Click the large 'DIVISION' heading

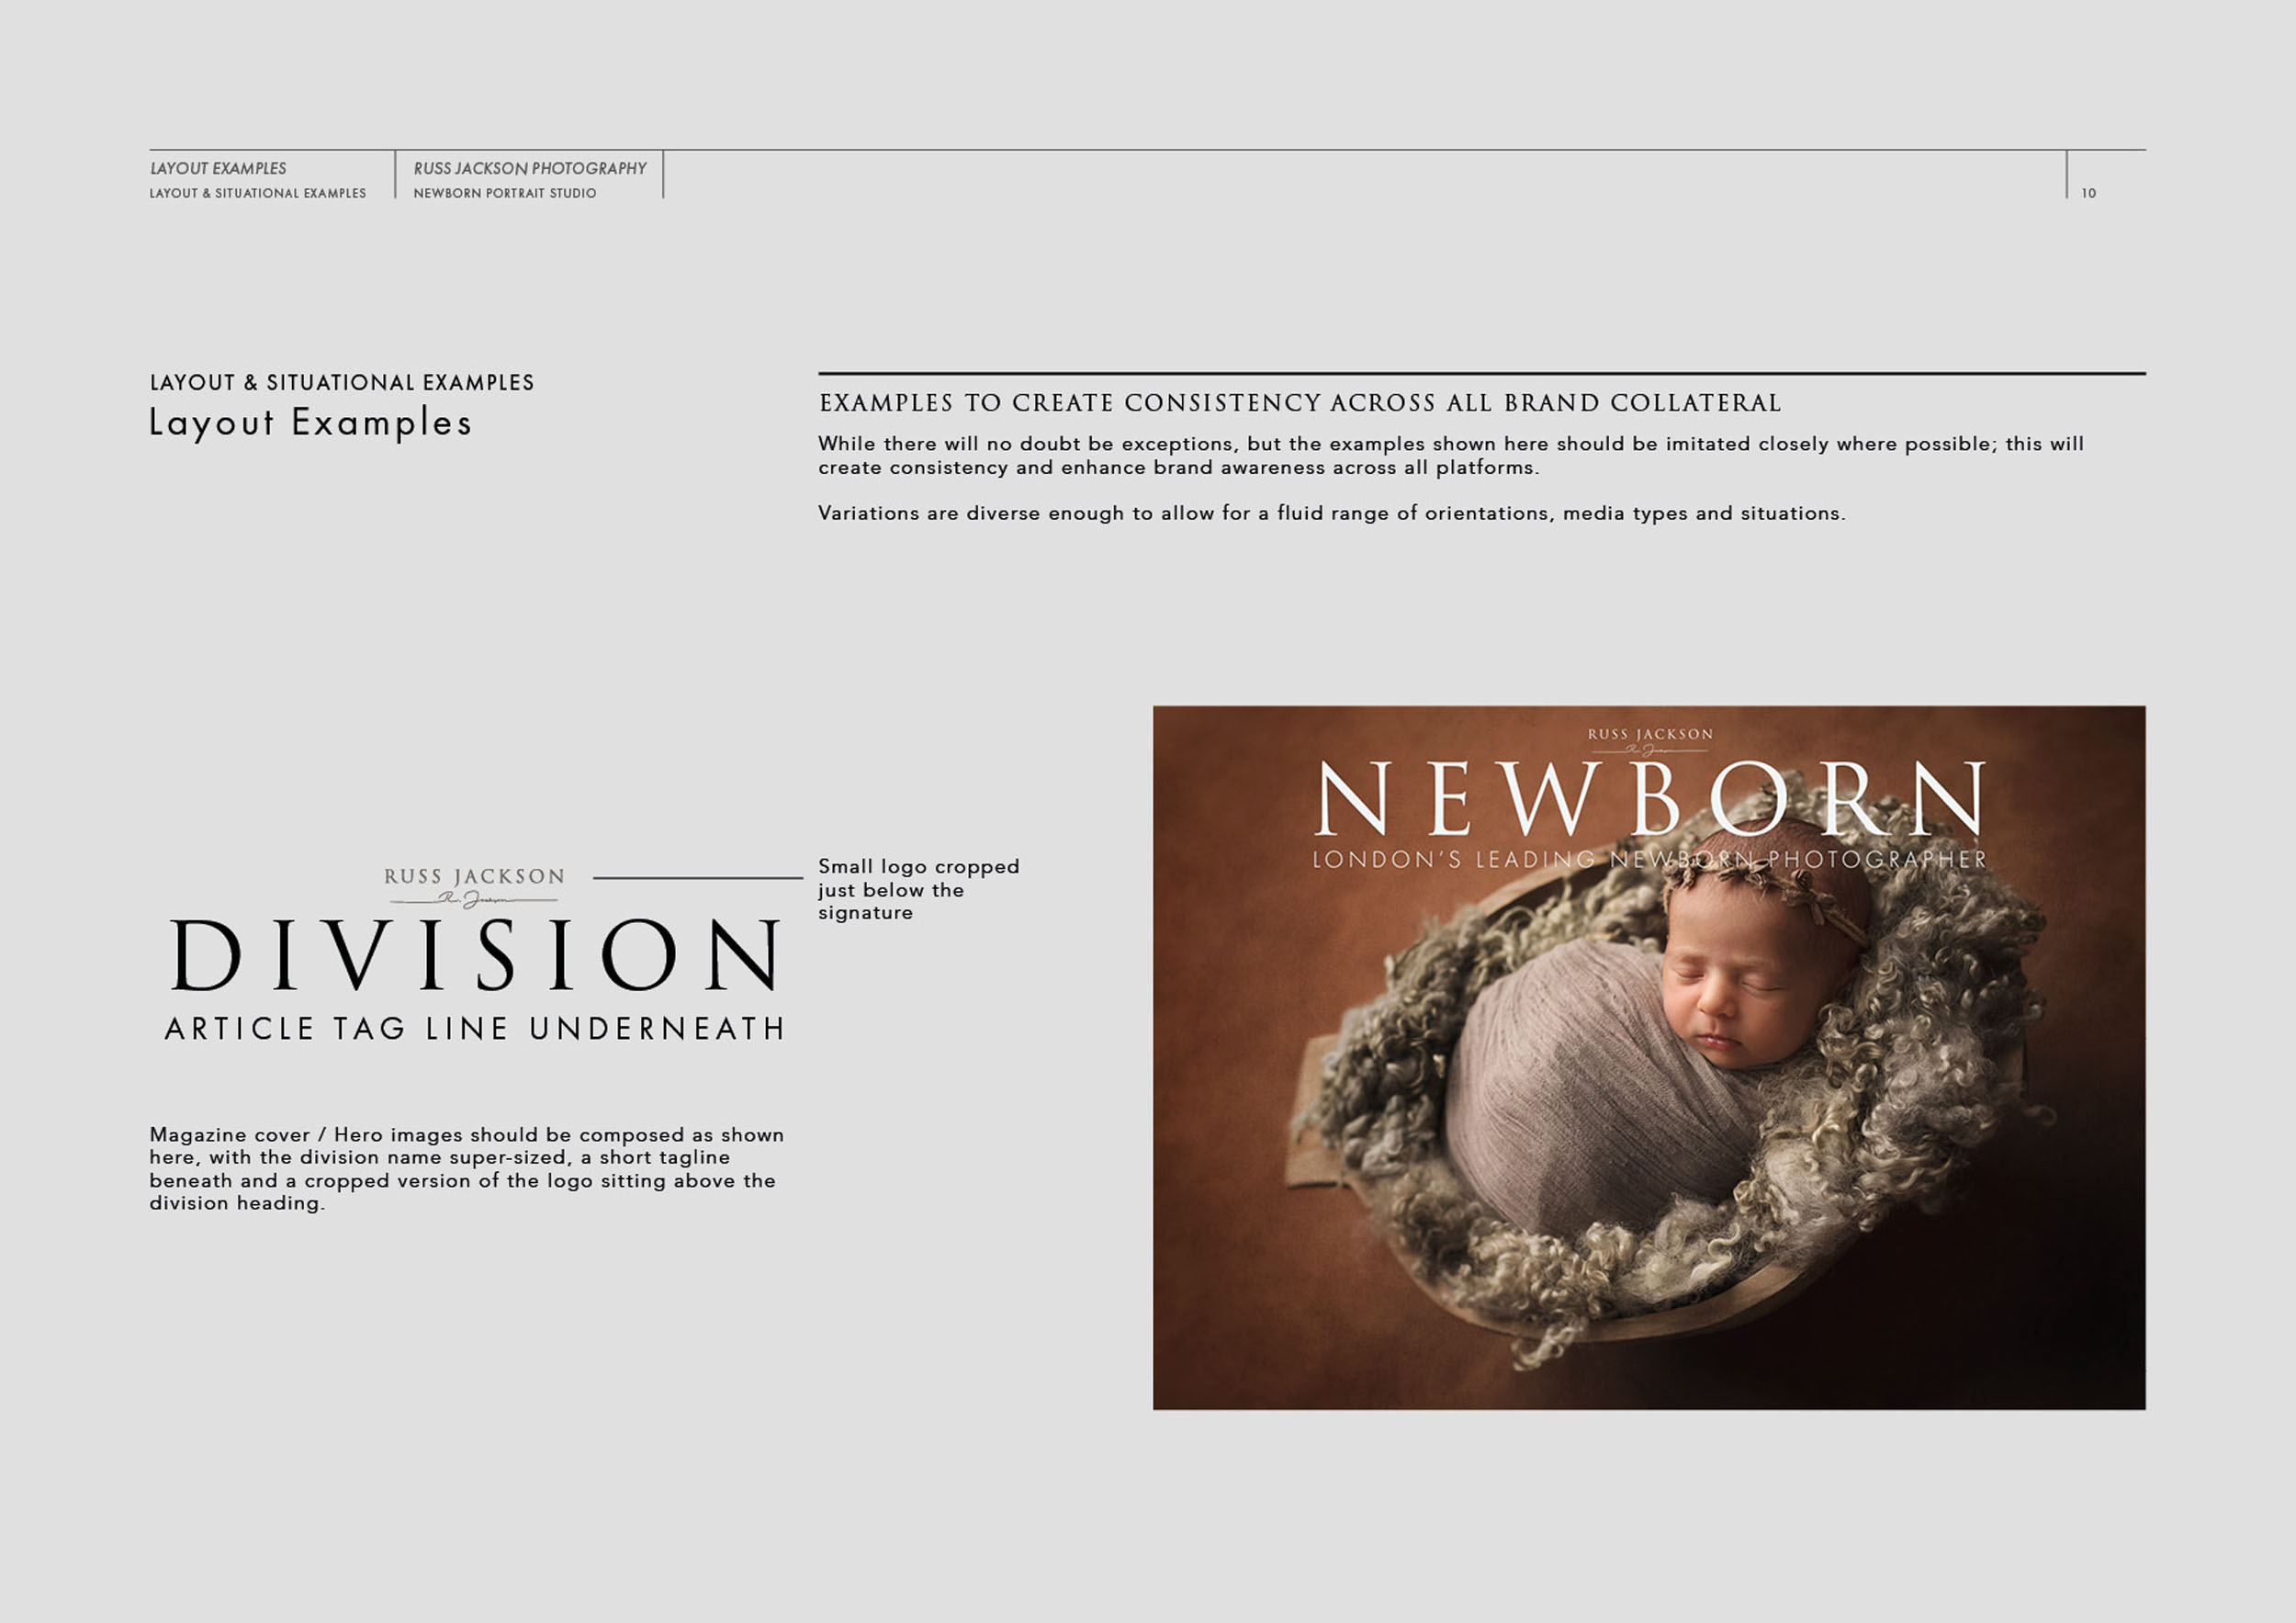click(475, 955)
